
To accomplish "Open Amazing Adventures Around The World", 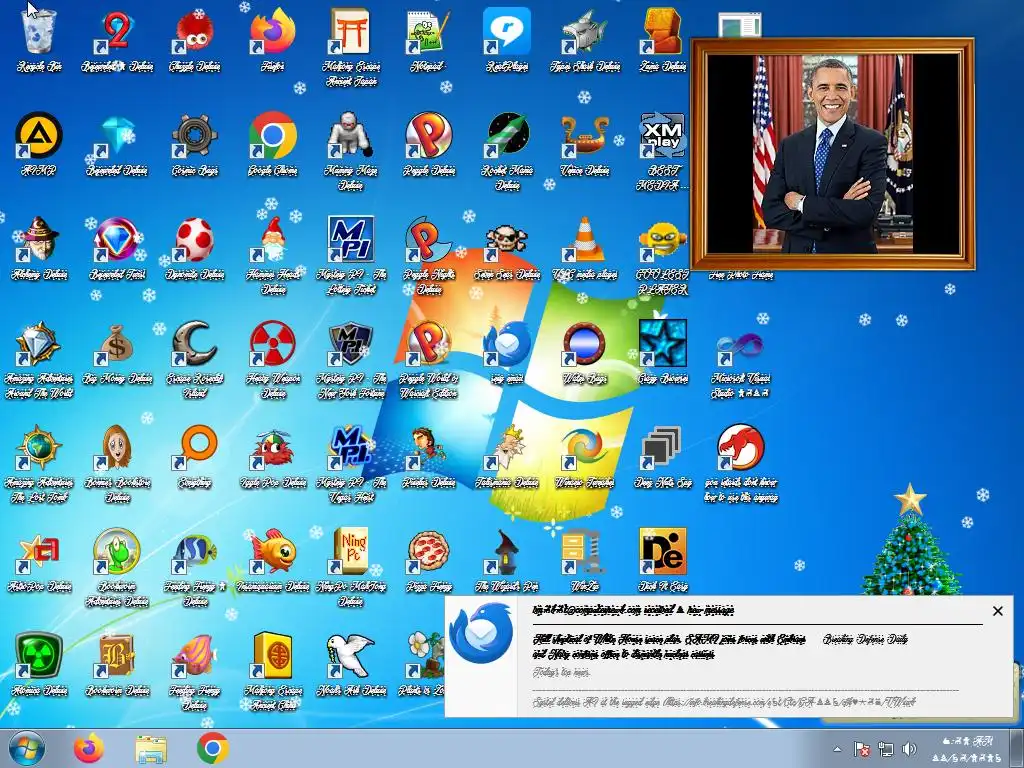I will (39, 343).
